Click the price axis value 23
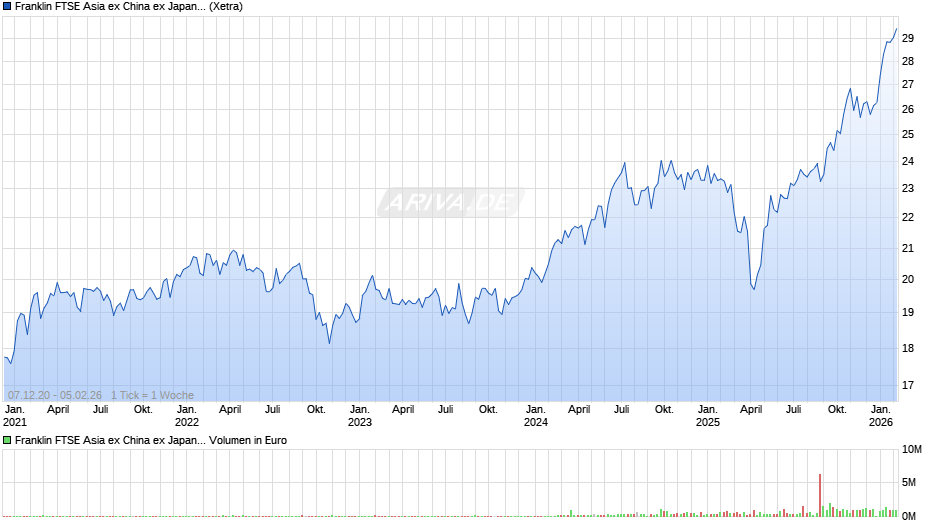The height and width of the screenshot is (526, 940). coord(908,188)
